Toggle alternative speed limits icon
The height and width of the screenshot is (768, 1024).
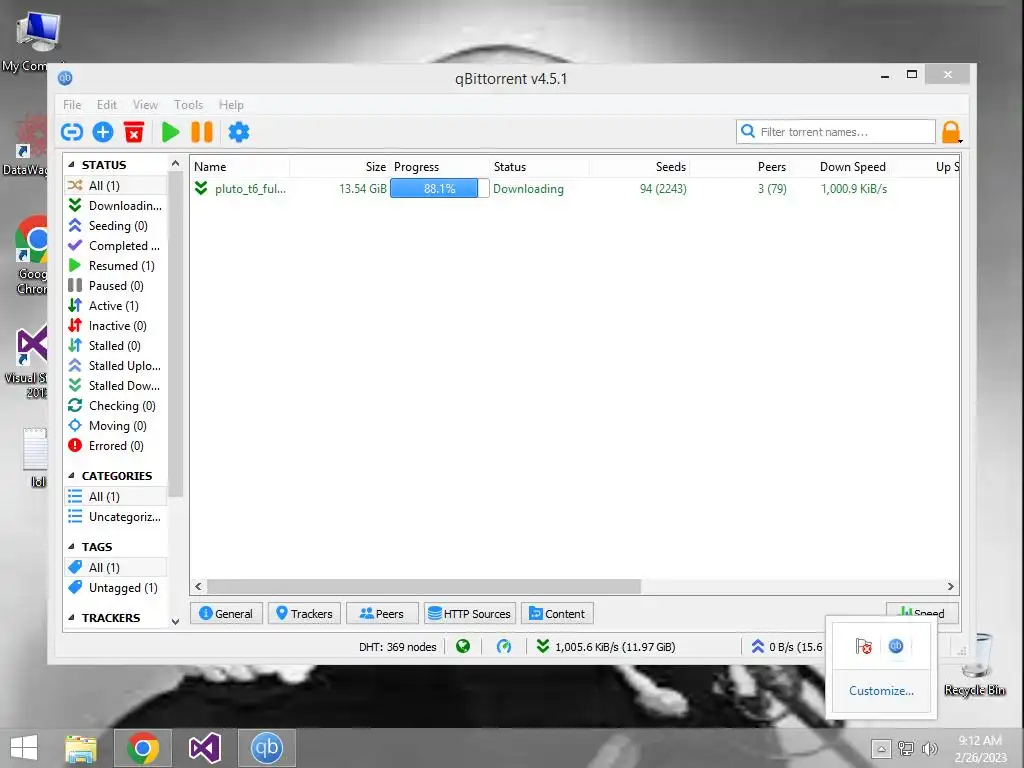(x=504, y=647)
